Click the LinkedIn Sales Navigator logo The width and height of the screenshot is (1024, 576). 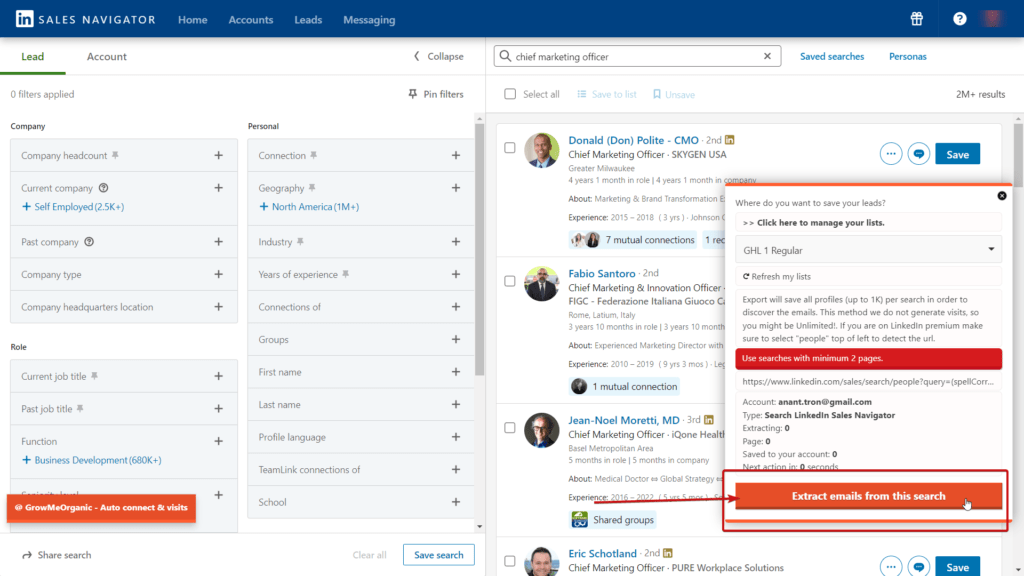(x=86, y=20)
